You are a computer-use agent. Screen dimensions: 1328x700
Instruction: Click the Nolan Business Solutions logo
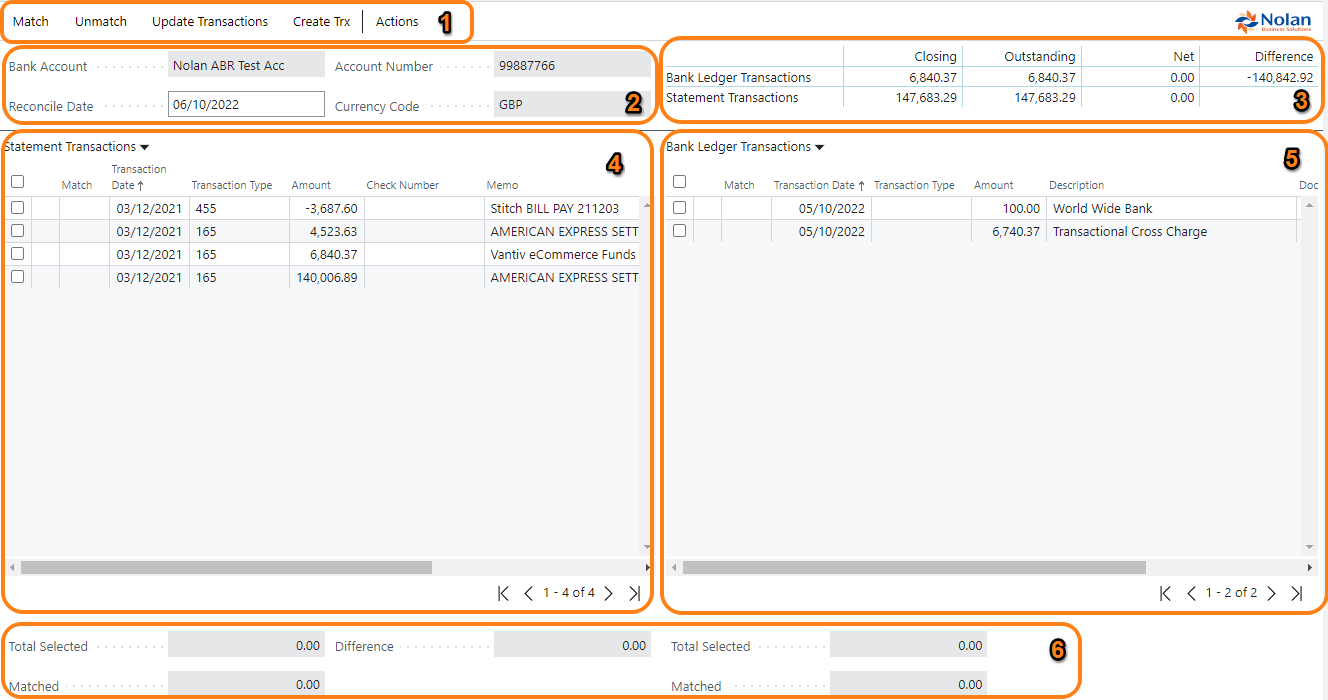coord(1272,21)
